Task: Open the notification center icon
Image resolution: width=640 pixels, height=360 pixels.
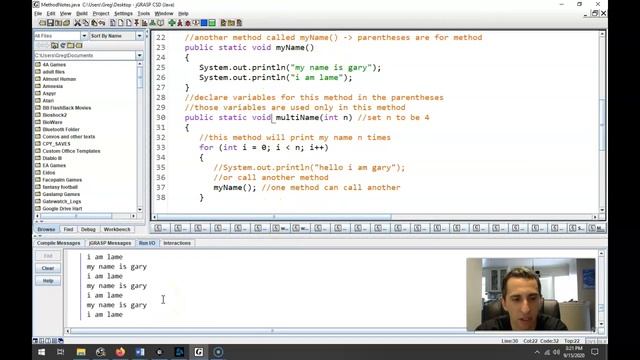Action: [x=595, y=352]
